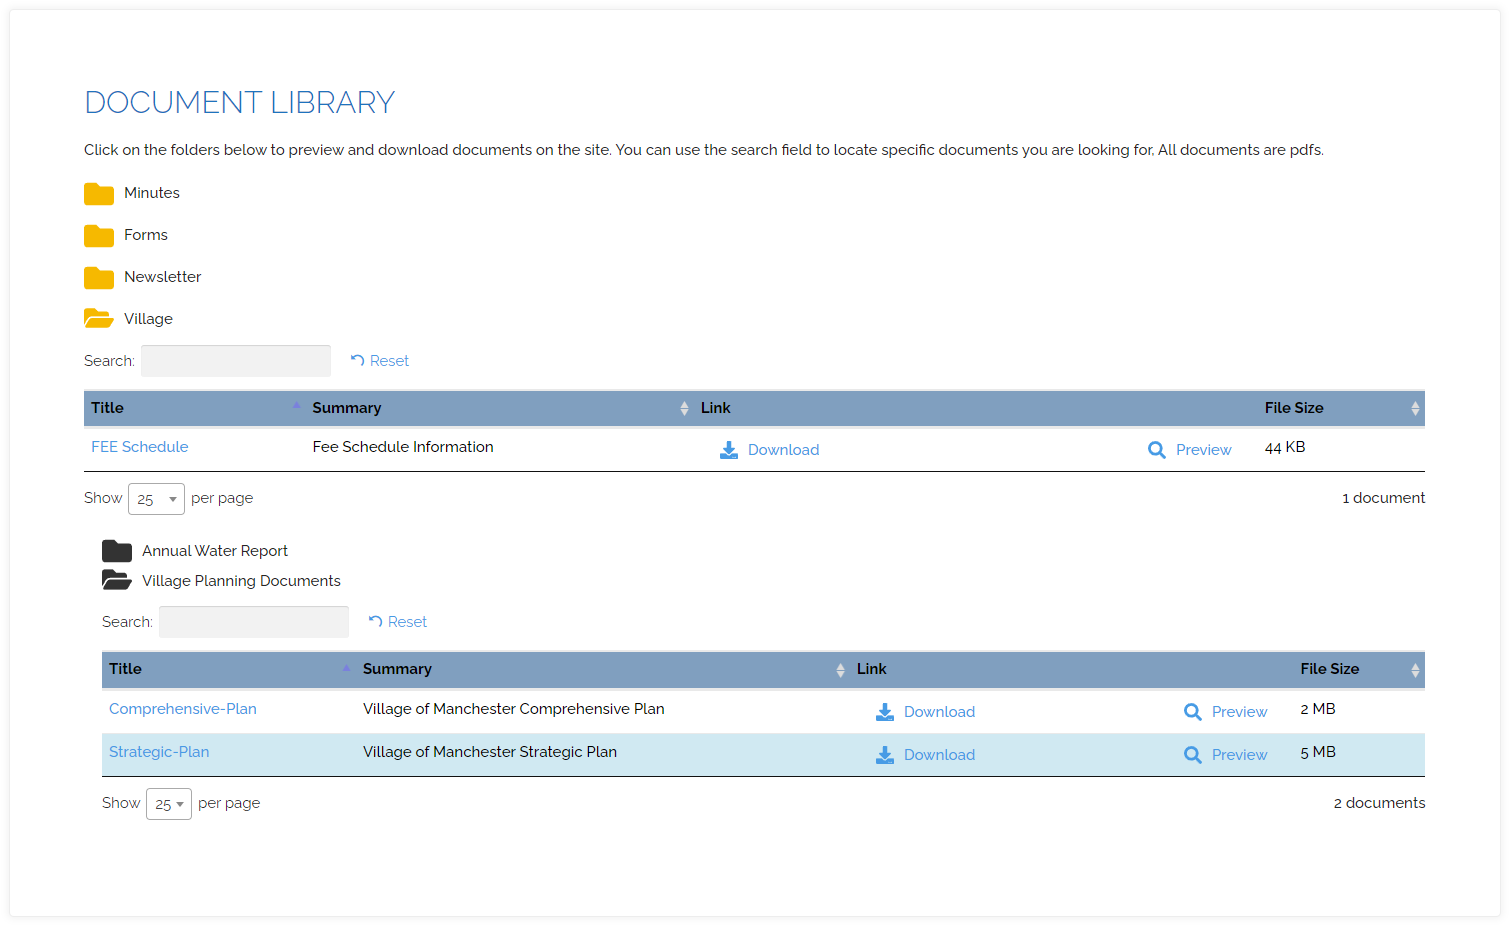Sort the second table by File Size
1512x929 pixels.
click(x=1414, y=669)
